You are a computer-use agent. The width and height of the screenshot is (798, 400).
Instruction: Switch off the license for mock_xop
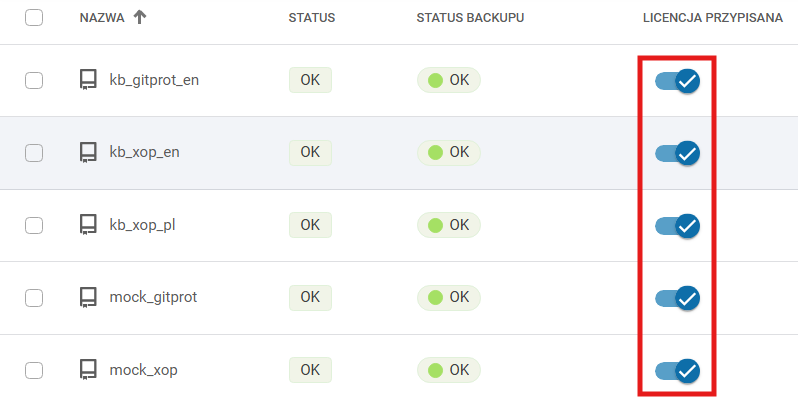[x=677, y=371]
